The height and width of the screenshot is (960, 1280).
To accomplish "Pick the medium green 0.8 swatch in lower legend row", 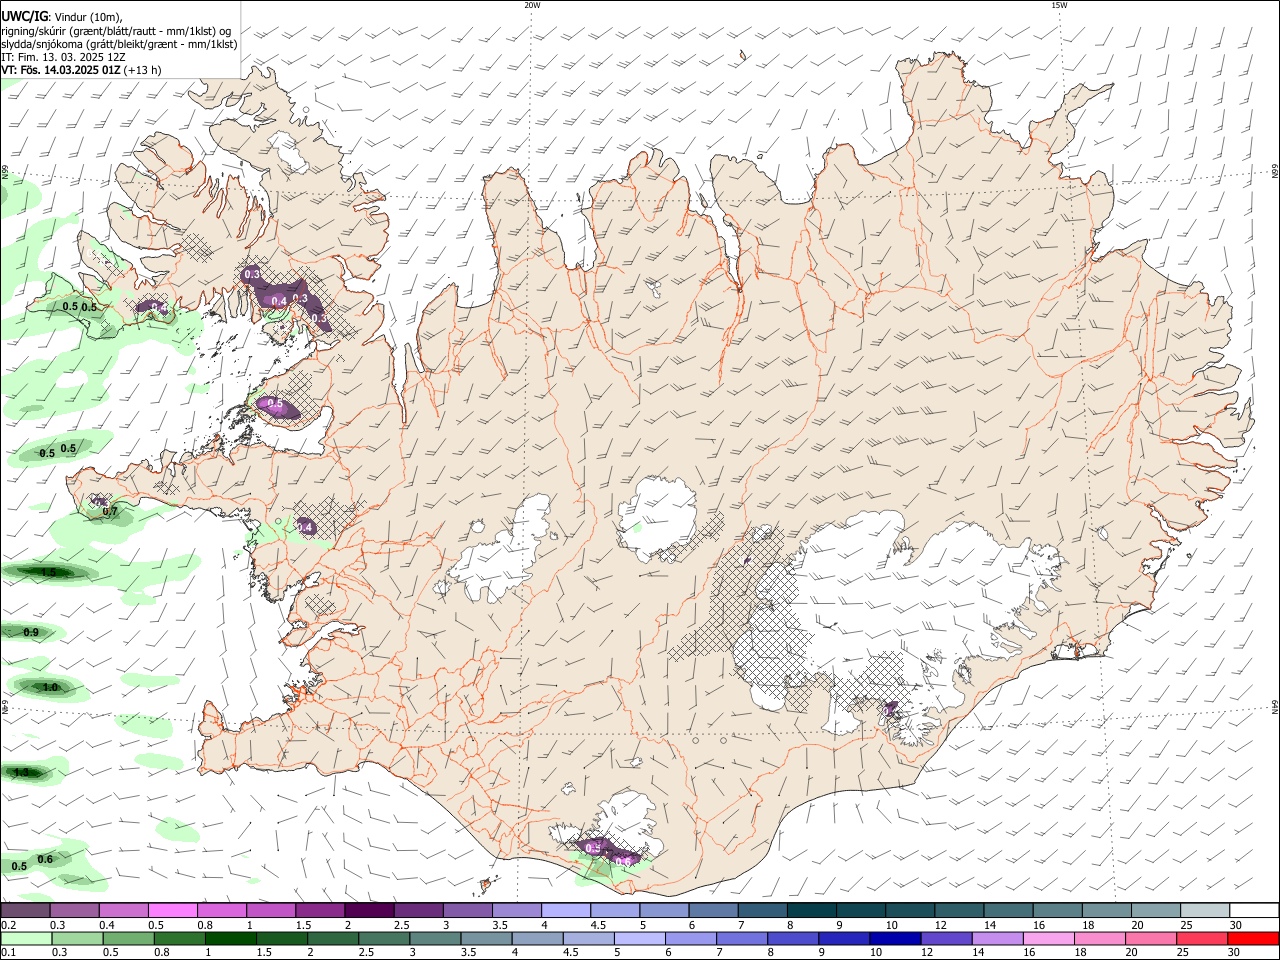I will pos(179,938).
